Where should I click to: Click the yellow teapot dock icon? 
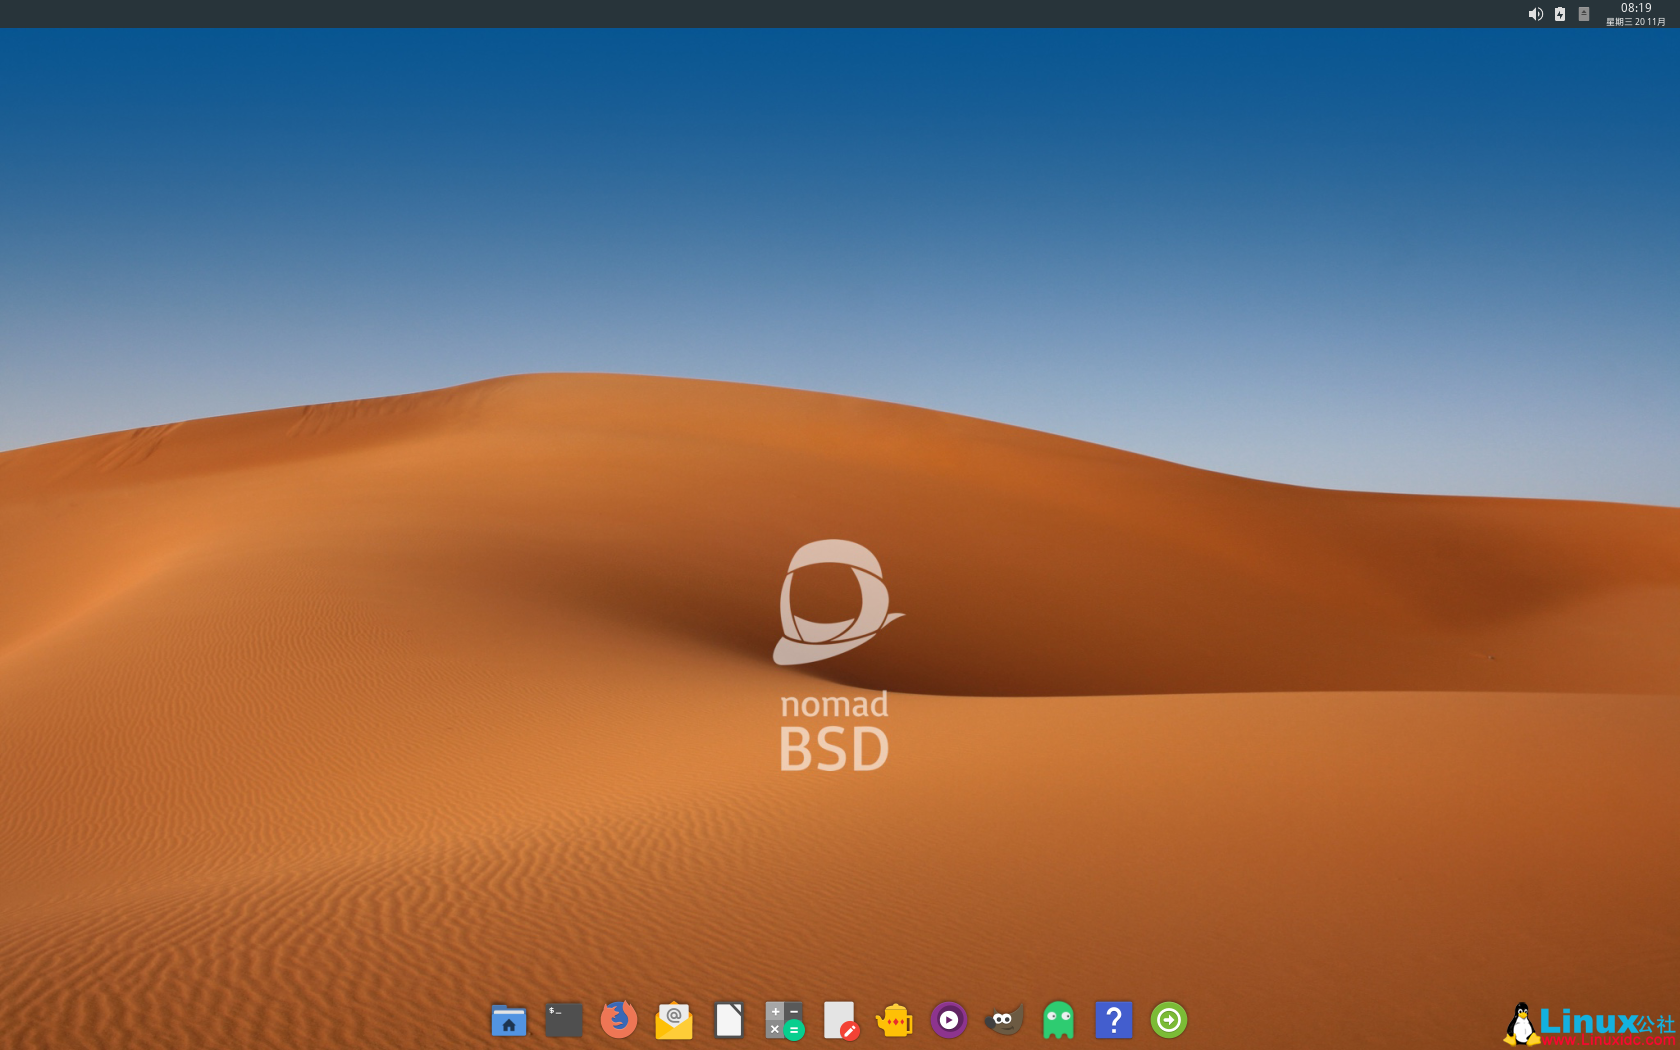point(894,1020)
